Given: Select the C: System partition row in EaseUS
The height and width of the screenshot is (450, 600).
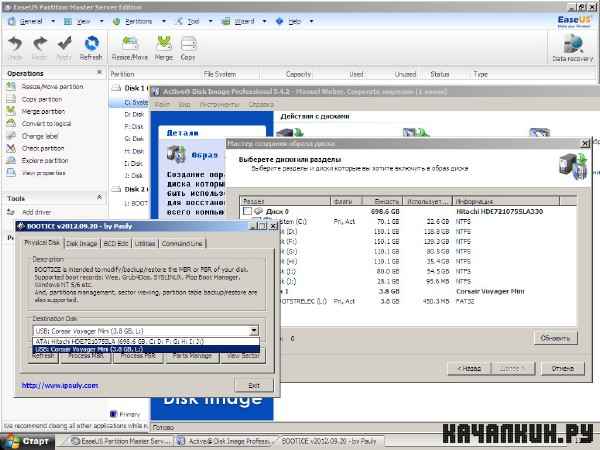Looking at the screenshot, I should (x=129, y=102).
